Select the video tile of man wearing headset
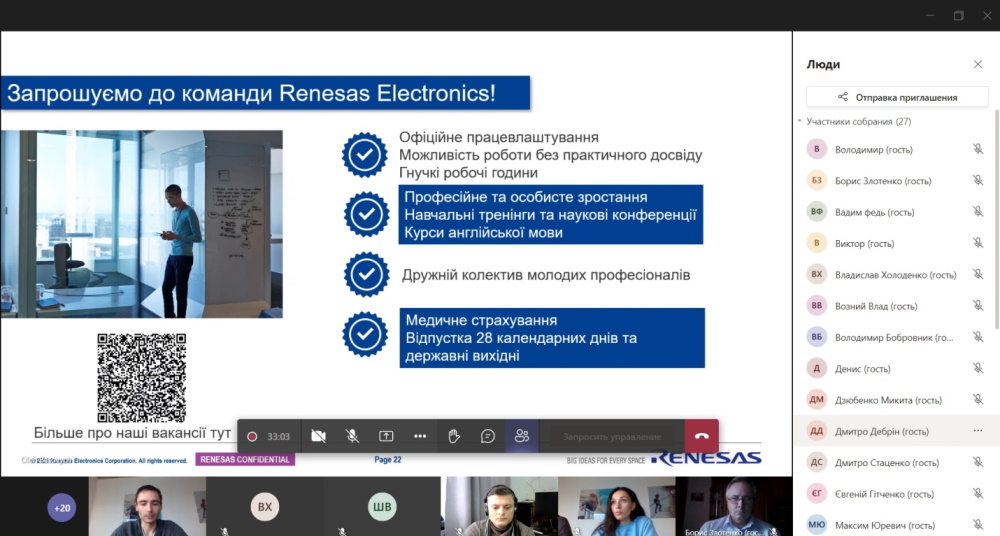The height and width of the screenshot is (536, 1000). pyautogui.click(x=499, y=507)
